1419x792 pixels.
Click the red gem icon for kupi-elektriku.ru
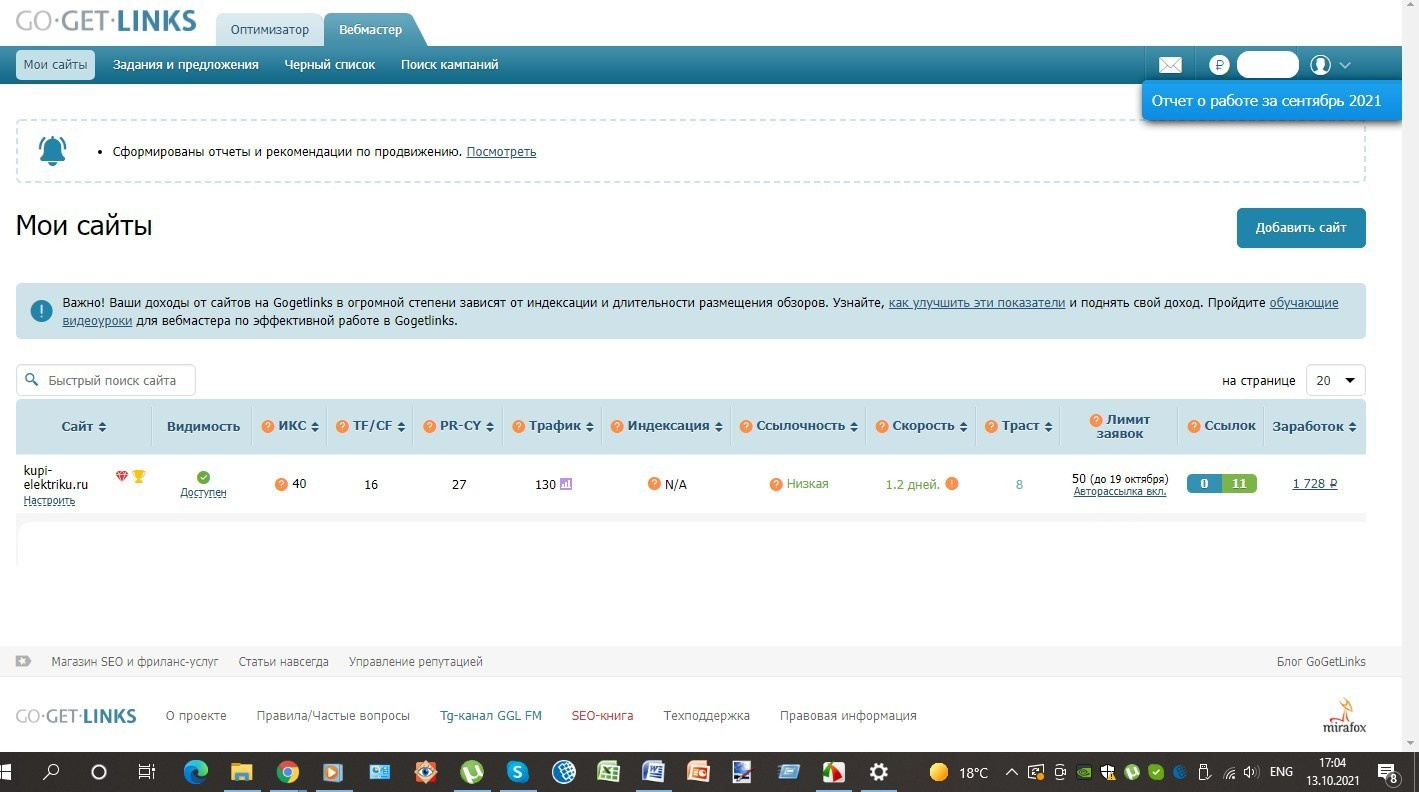point(122,476)
